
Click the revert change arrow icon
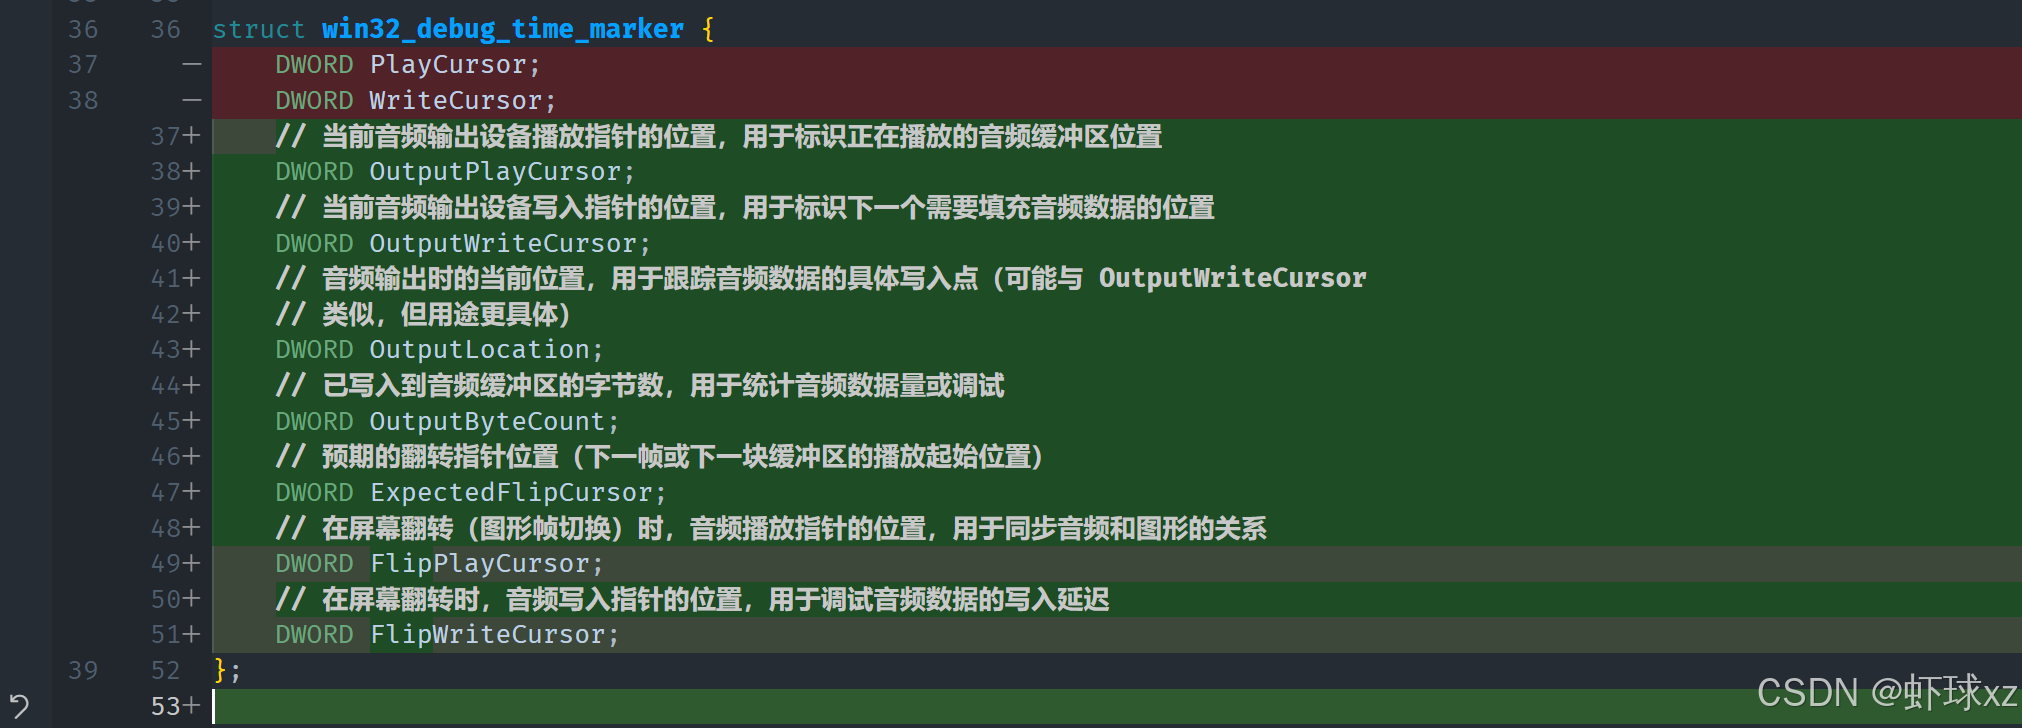click(19, 706)
